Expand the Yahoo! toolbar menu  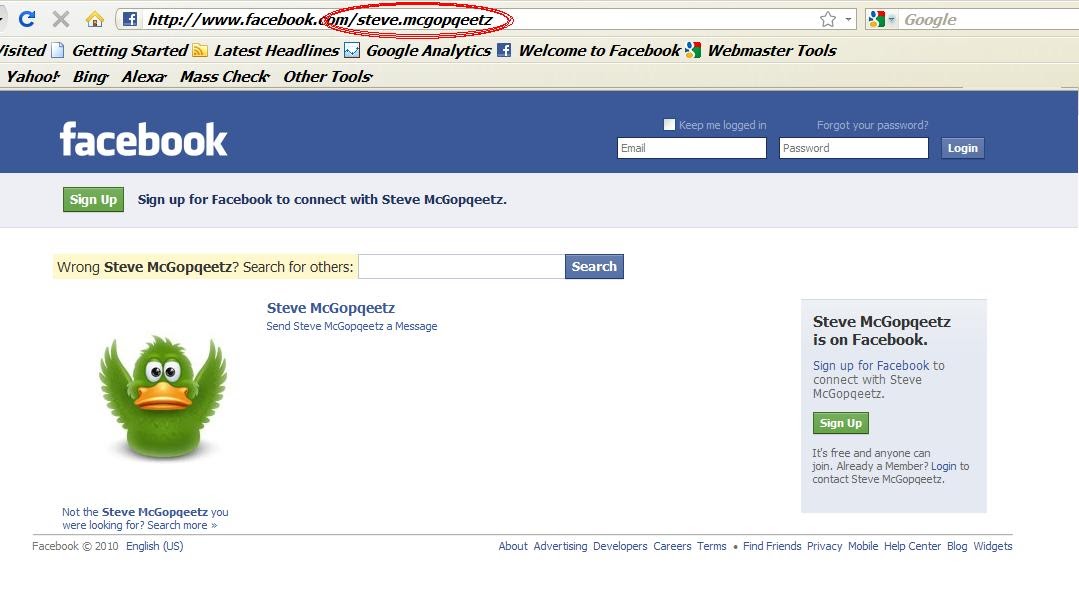tap(33, 76)
